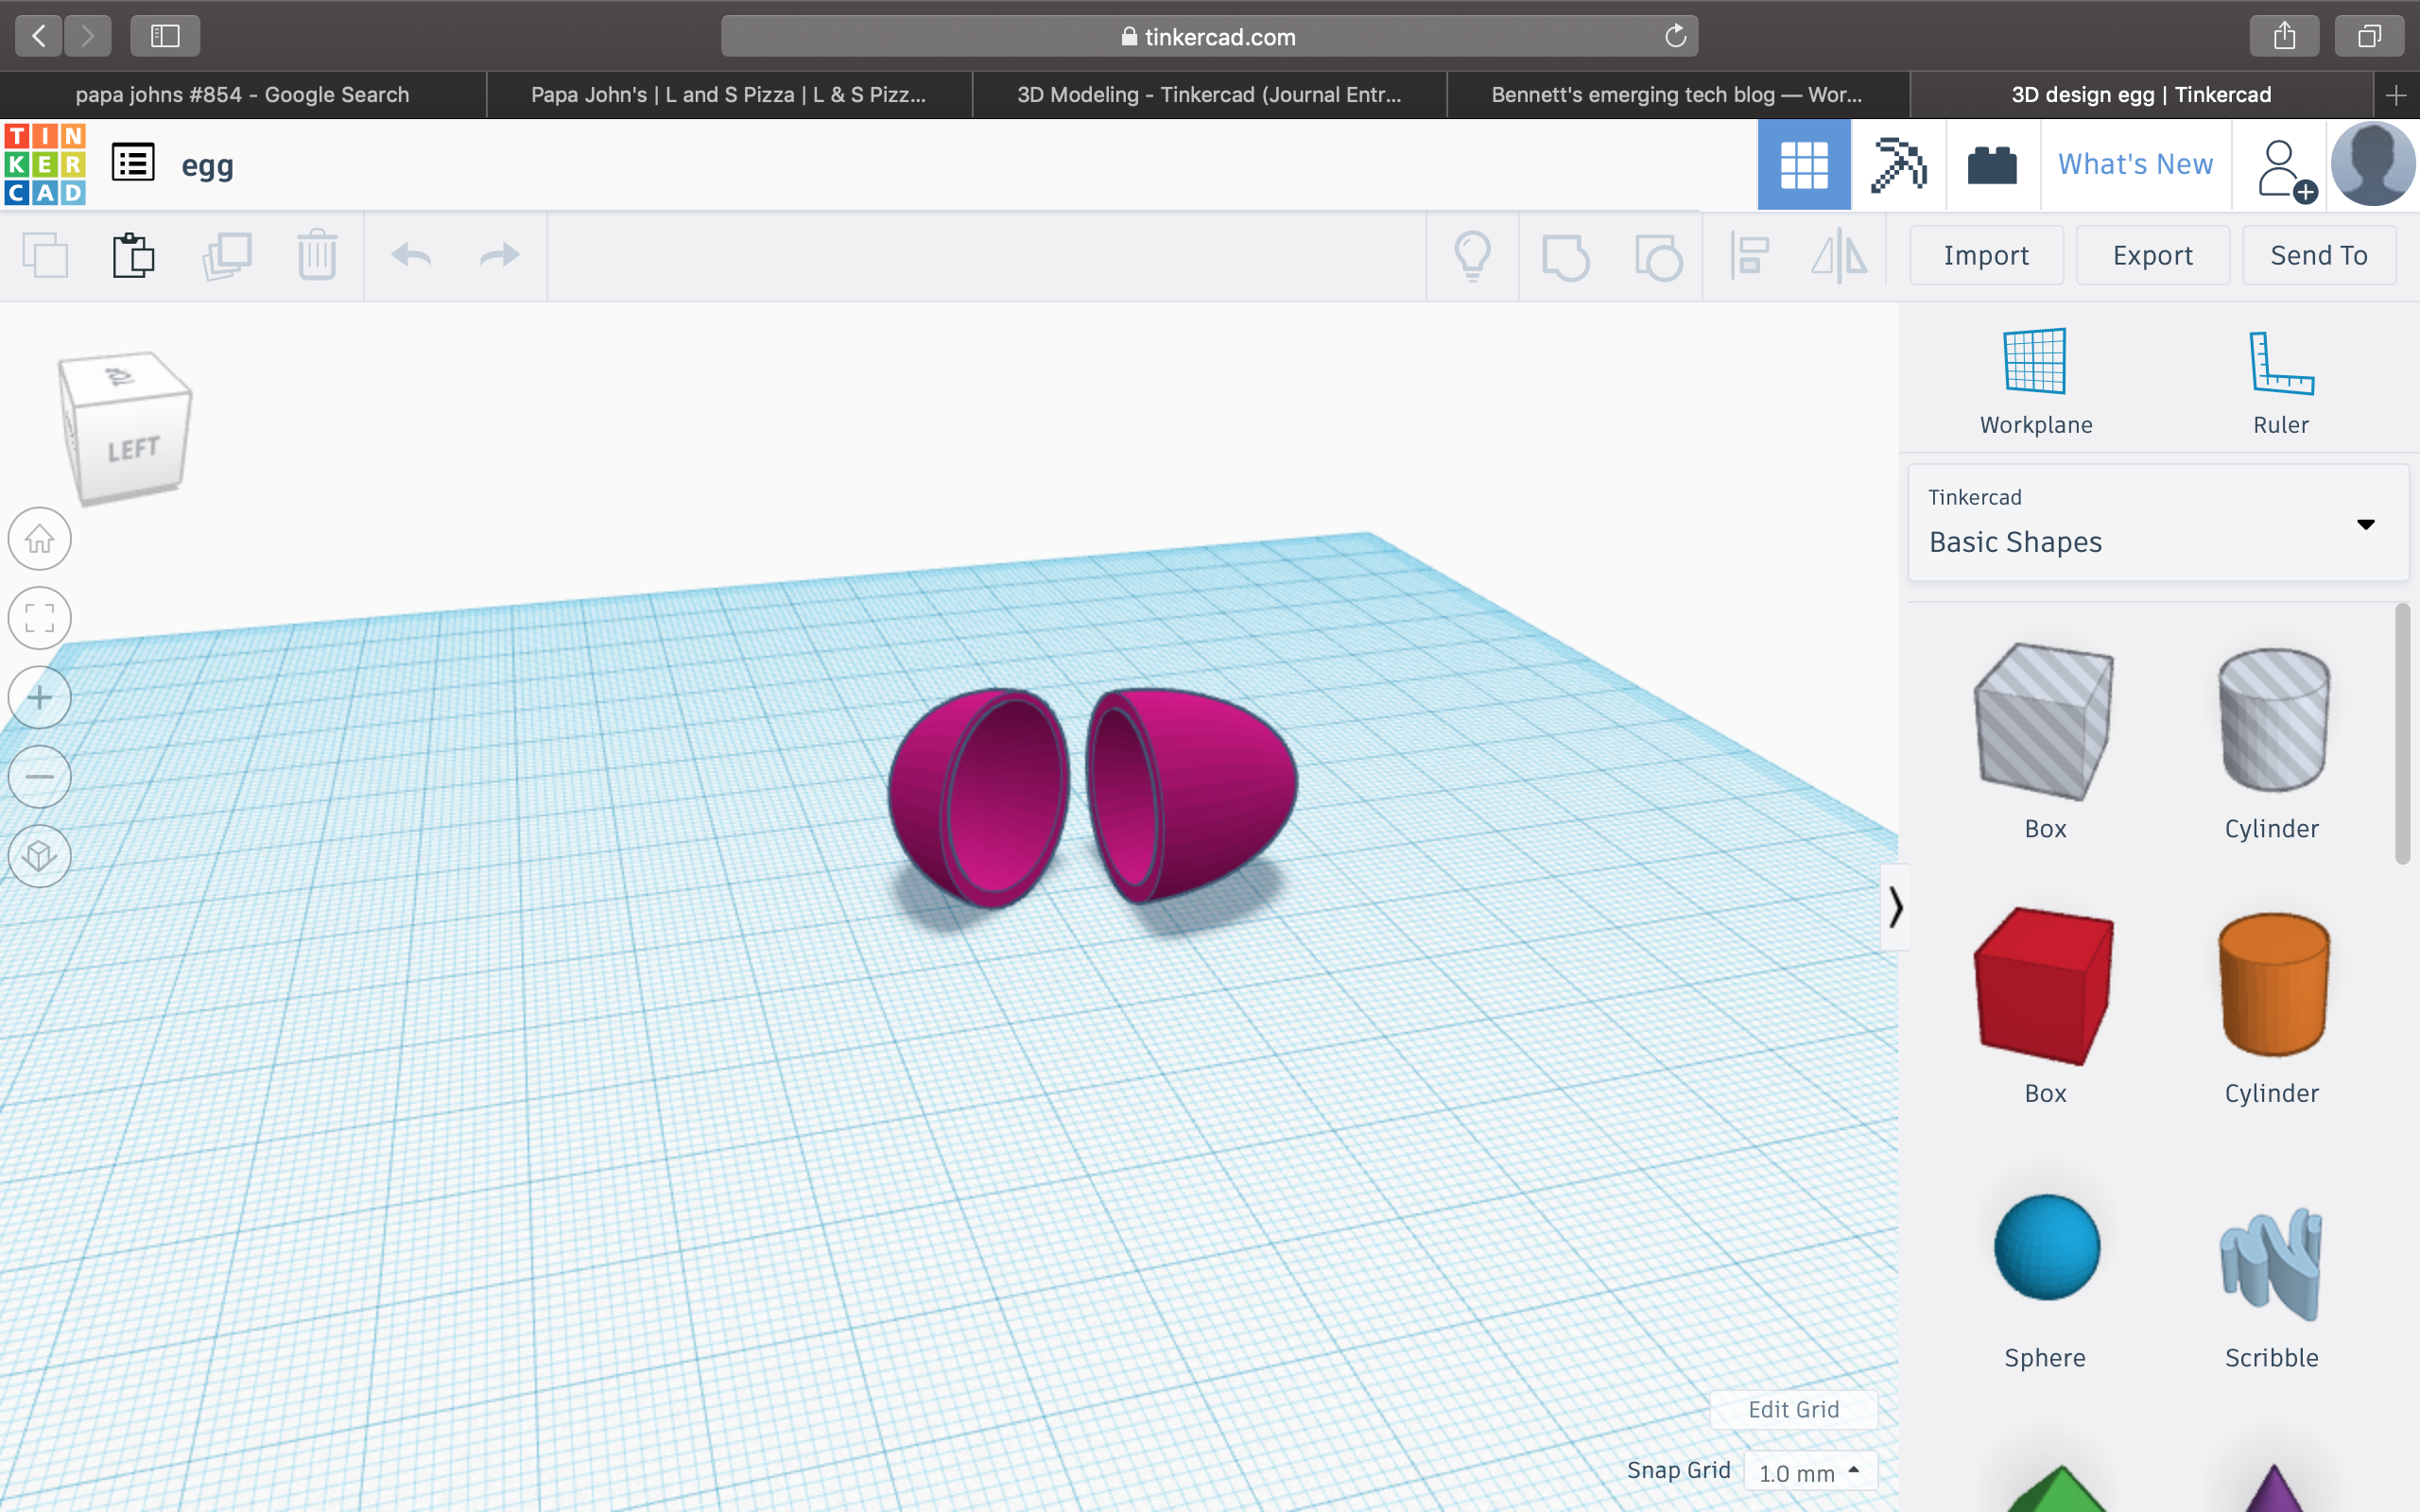The width and height of the screenshot is (2420, 1512).
Task: Click the Fit all in view icon
Action: 40,618
